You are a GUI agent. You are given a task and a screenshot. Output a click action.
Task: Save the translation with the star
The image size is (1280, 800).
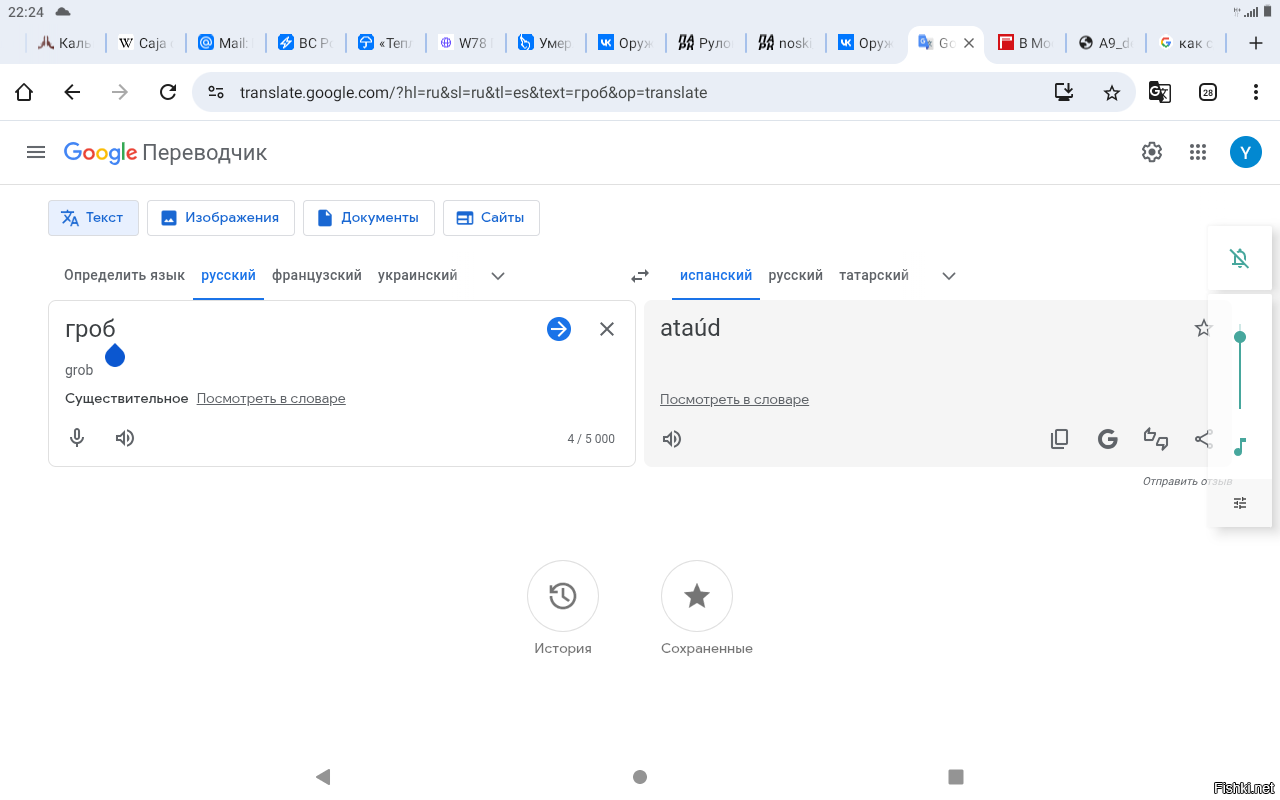point(1203,327)
